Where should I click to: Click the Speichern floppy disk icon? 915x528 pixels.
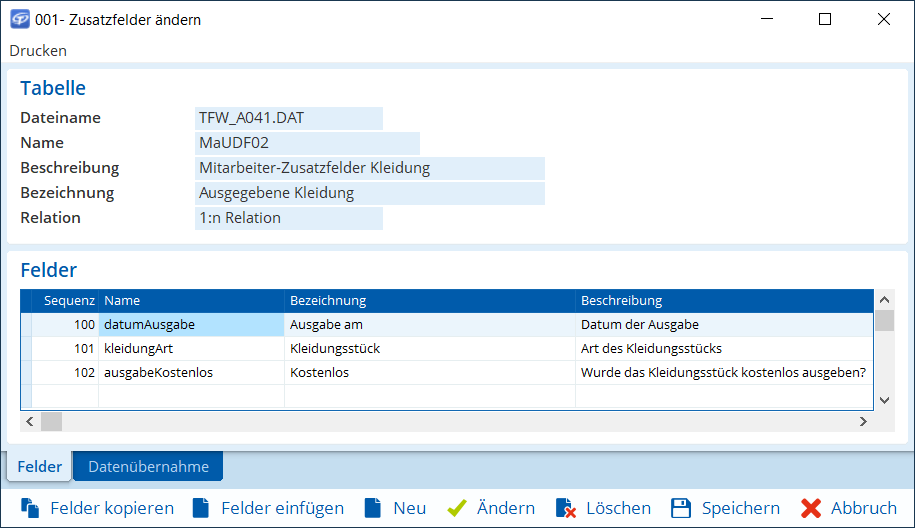[681, 508]
